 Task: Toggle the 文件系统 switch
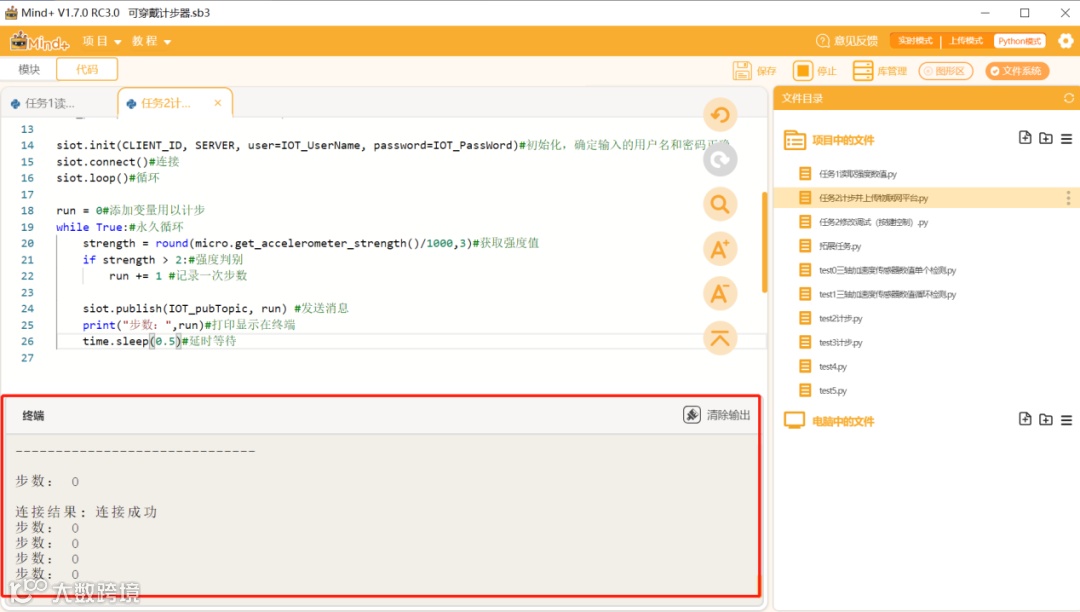tap(1017, 71)
